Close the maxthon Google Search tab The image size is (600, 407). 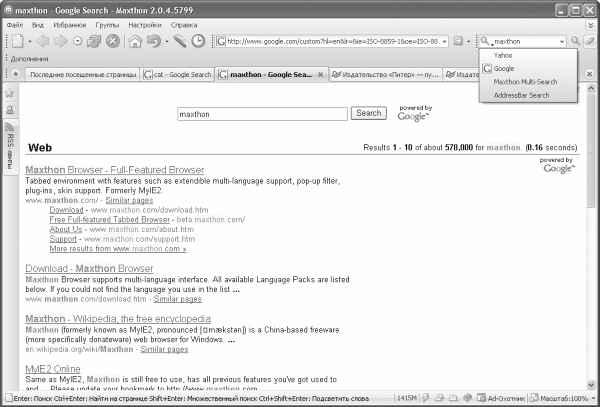(321, 75)
